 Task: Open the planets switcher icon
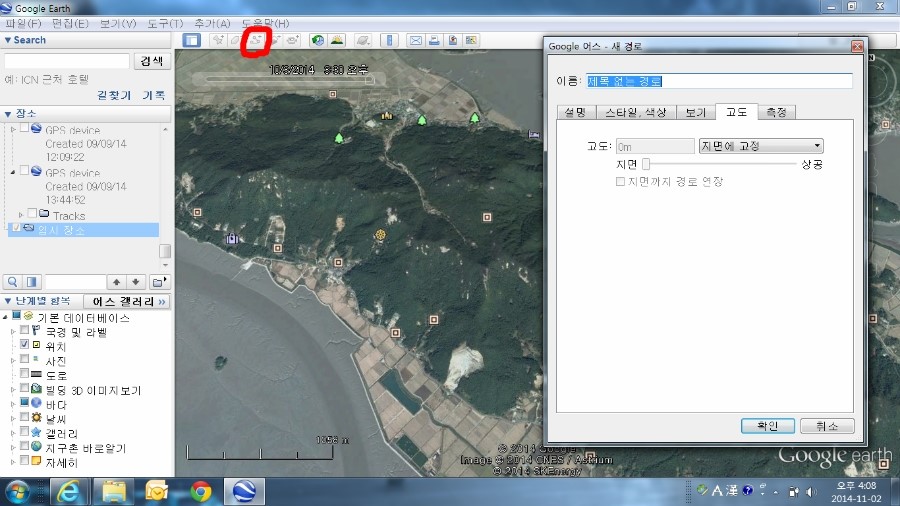(363, 40)
